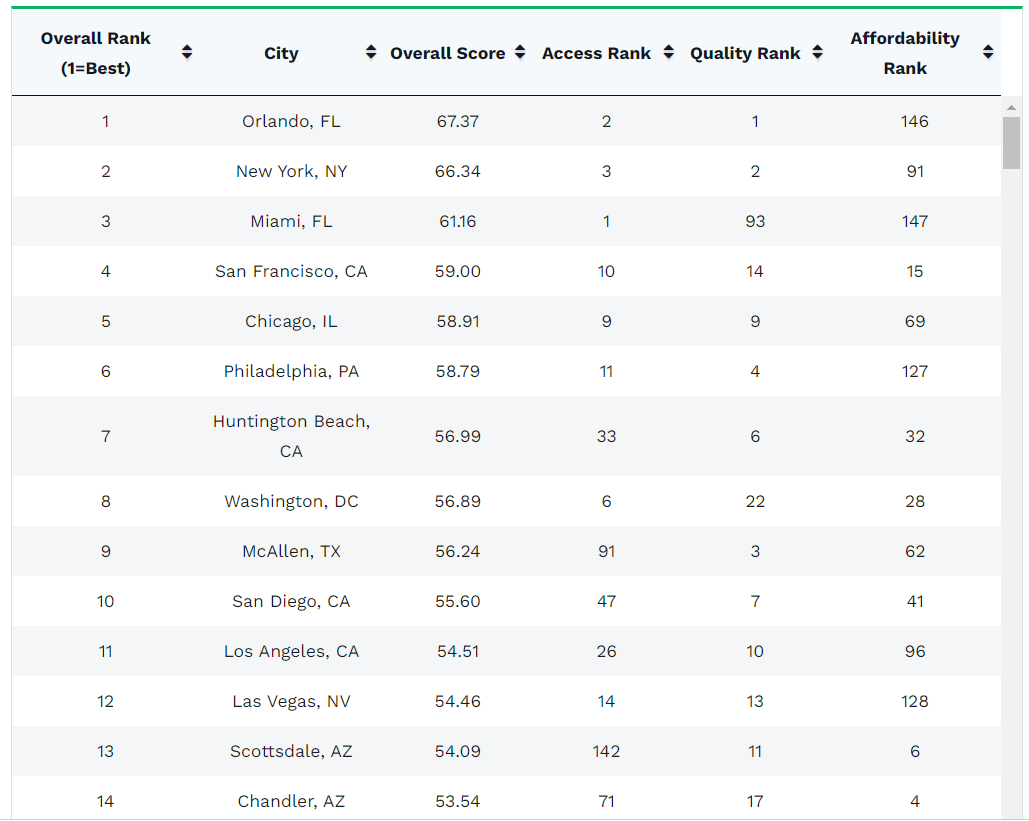
Task: Select the Overall Rank (1=Best) header text
Action: (x=96, y=53)
